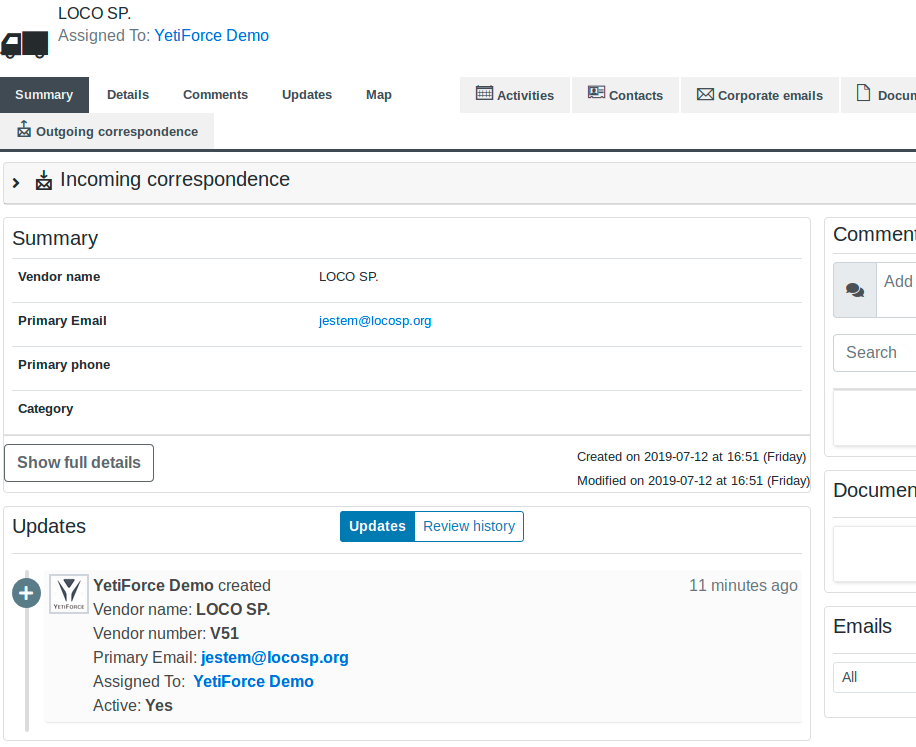Click the plus icon in Updates timeline
The width and height of the screenshot is (916, 747).
click(26, 593)
